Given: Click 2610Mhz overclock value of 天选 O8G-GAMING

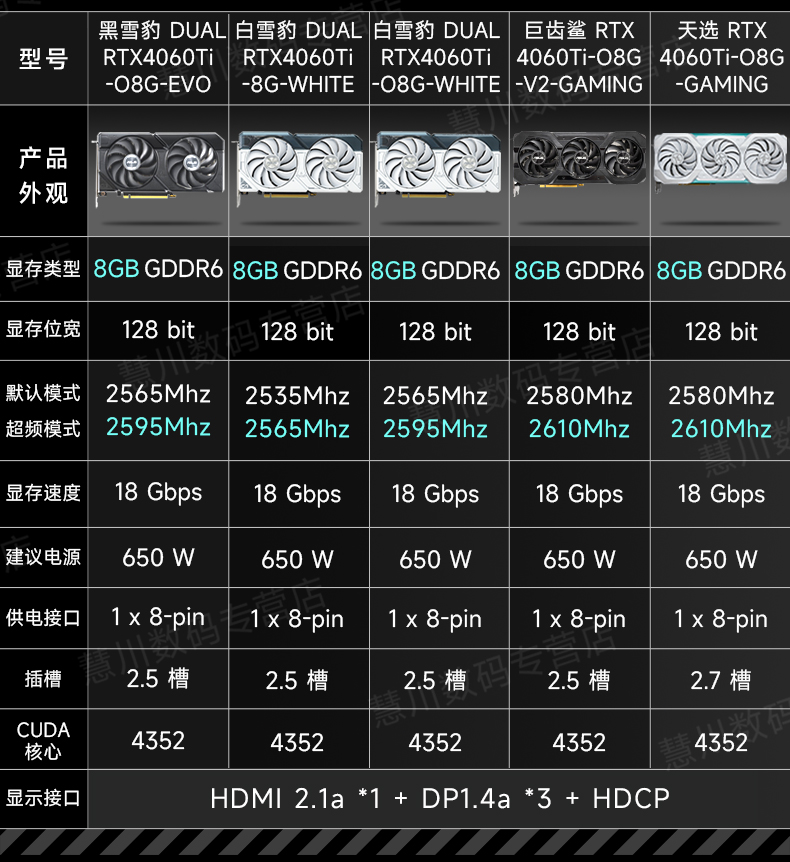Looking at the screenshot, I should click(x=721, y=429).
